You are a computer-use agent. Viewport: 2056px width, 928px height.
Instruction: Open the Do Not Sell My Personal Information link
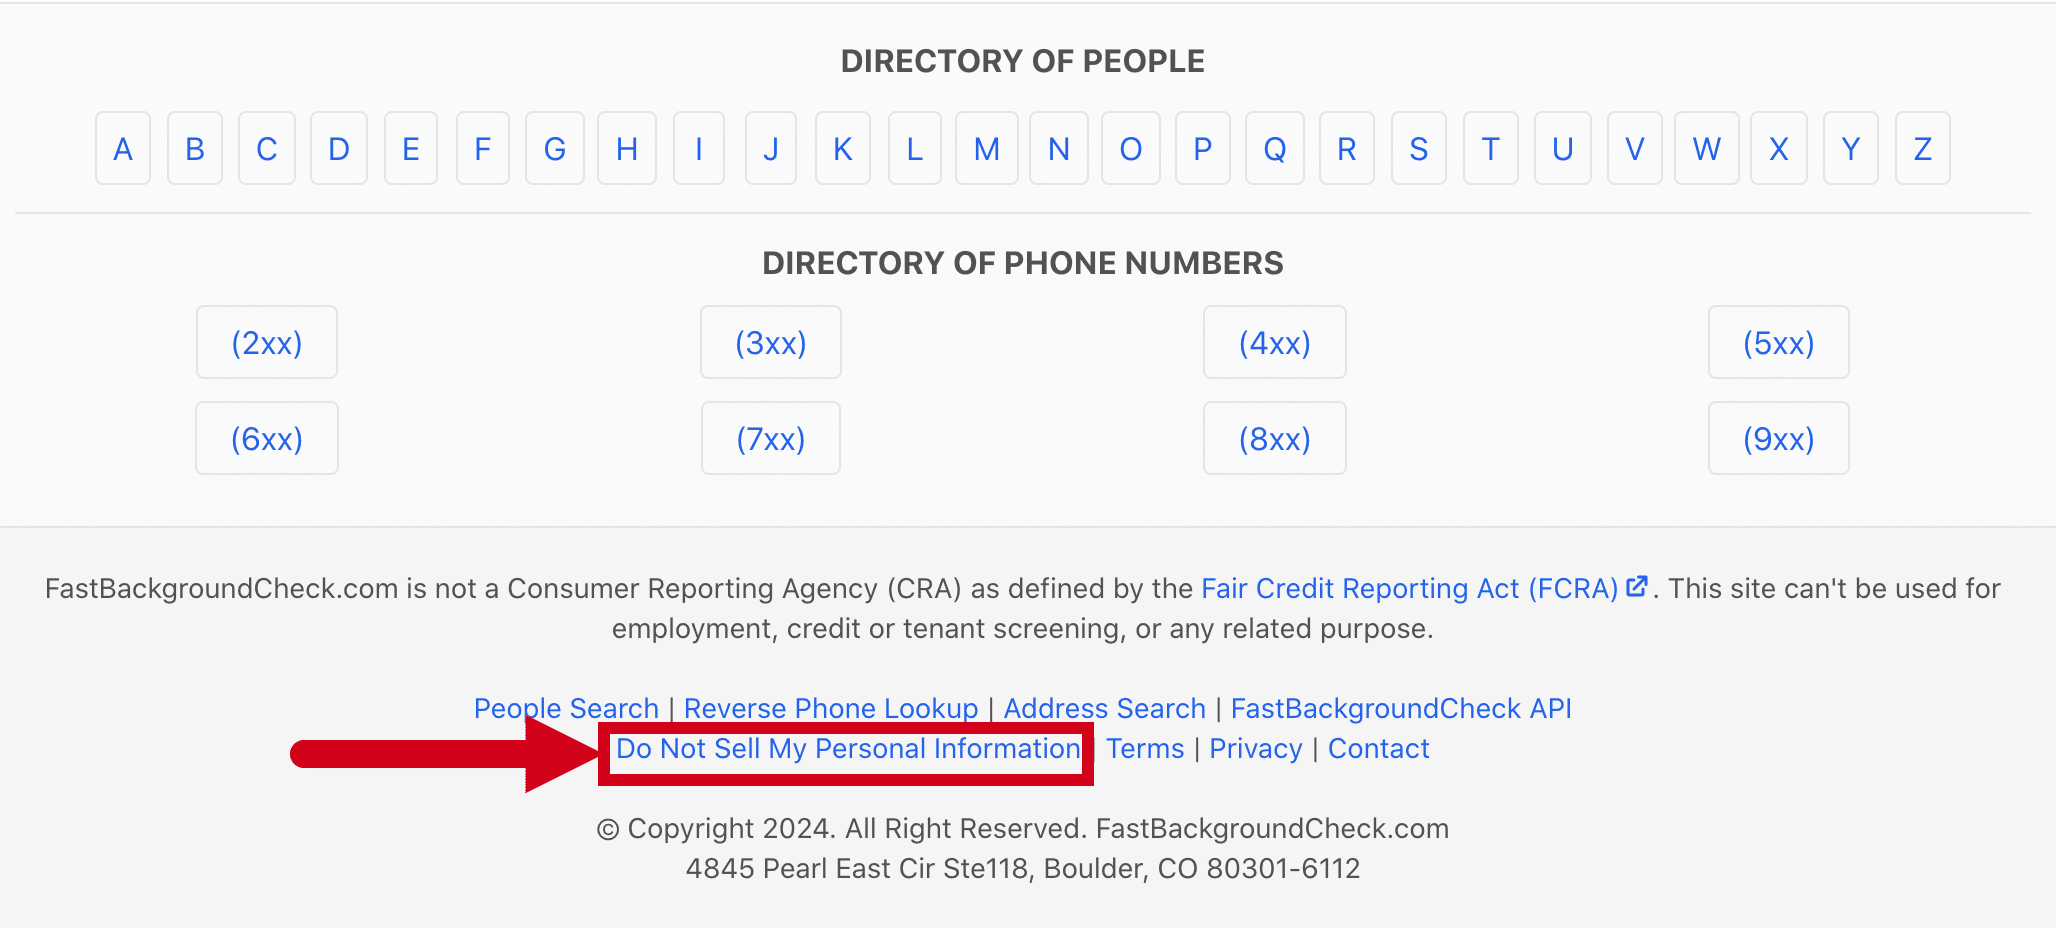click(x=848, y=749)
